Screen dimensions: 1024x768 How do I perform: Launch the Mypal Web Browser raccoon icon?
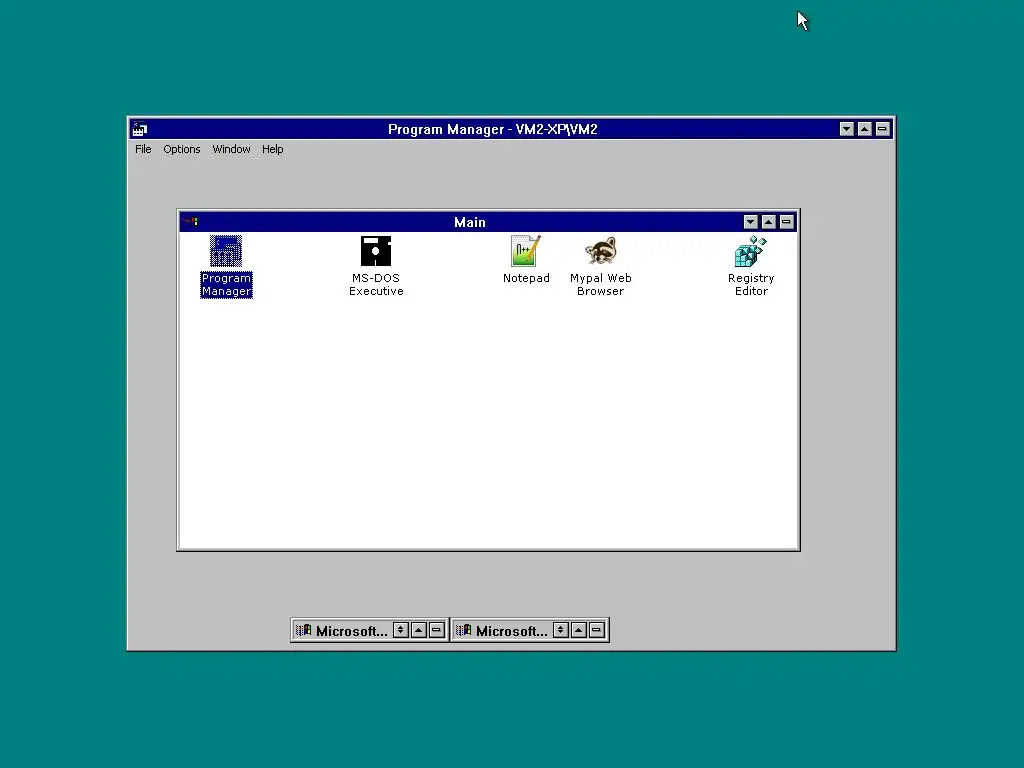(600, 251)
